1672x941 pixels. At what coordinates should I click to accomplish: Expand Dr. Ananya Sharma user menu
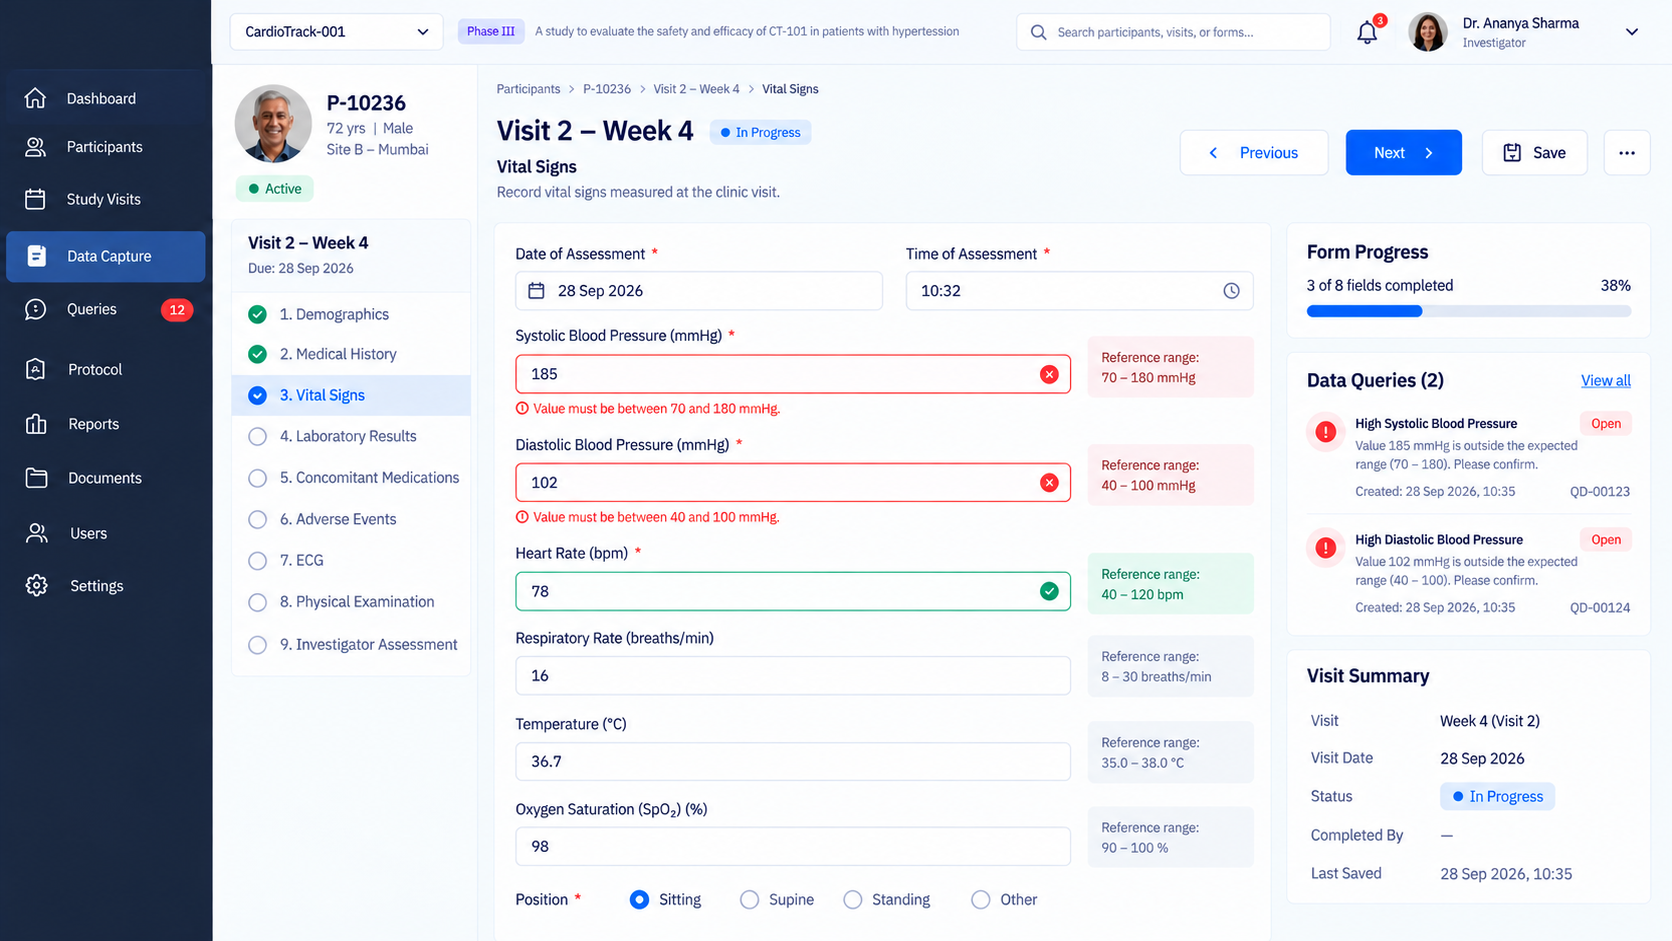click(1631, 32)
